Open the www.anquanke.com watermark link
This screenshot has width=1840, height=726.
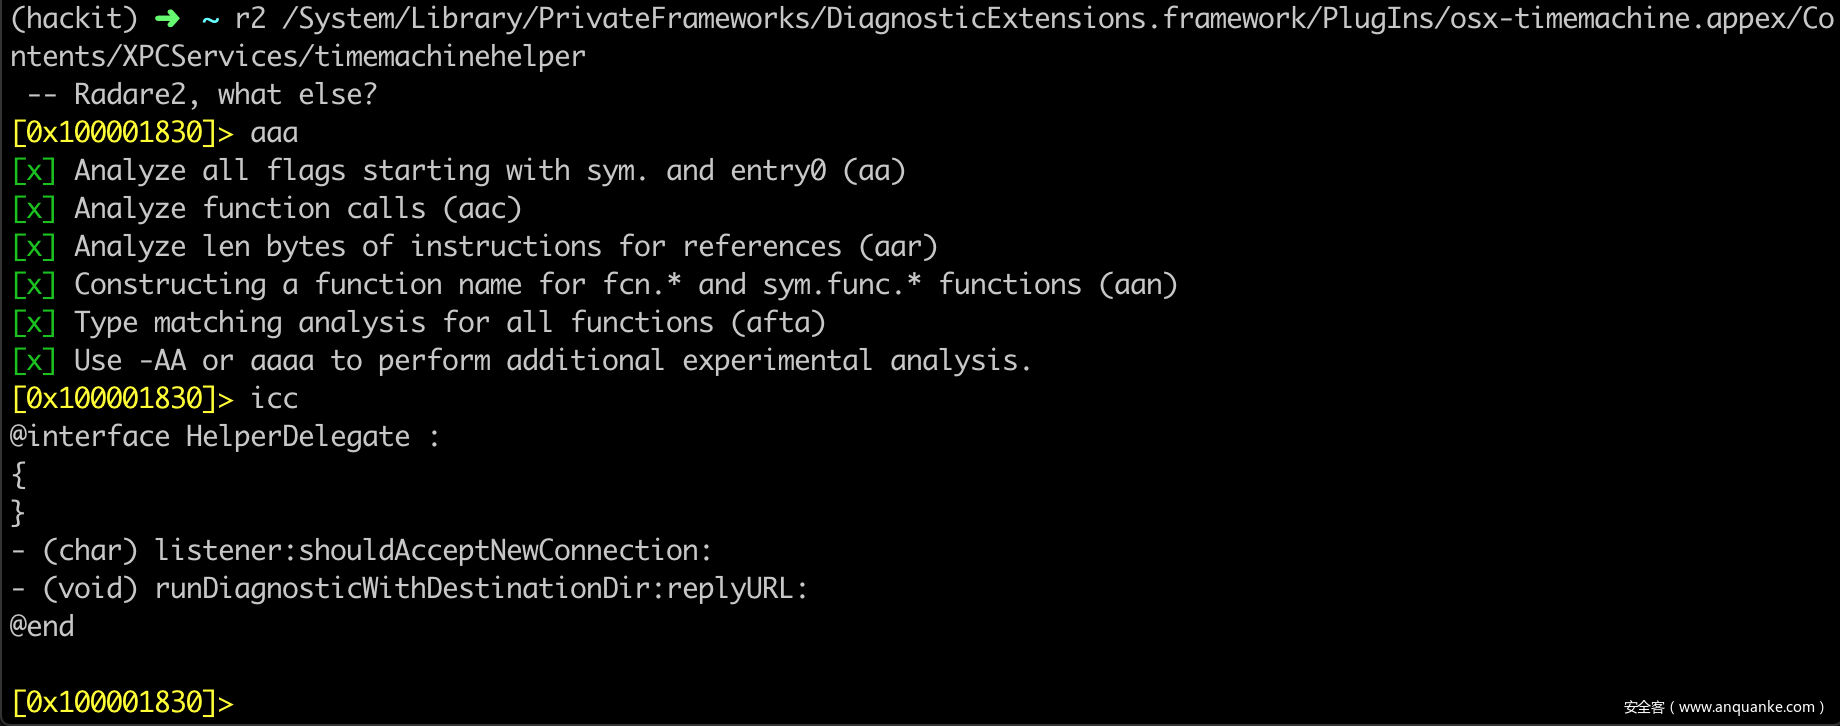click(x=1746, y=707)
